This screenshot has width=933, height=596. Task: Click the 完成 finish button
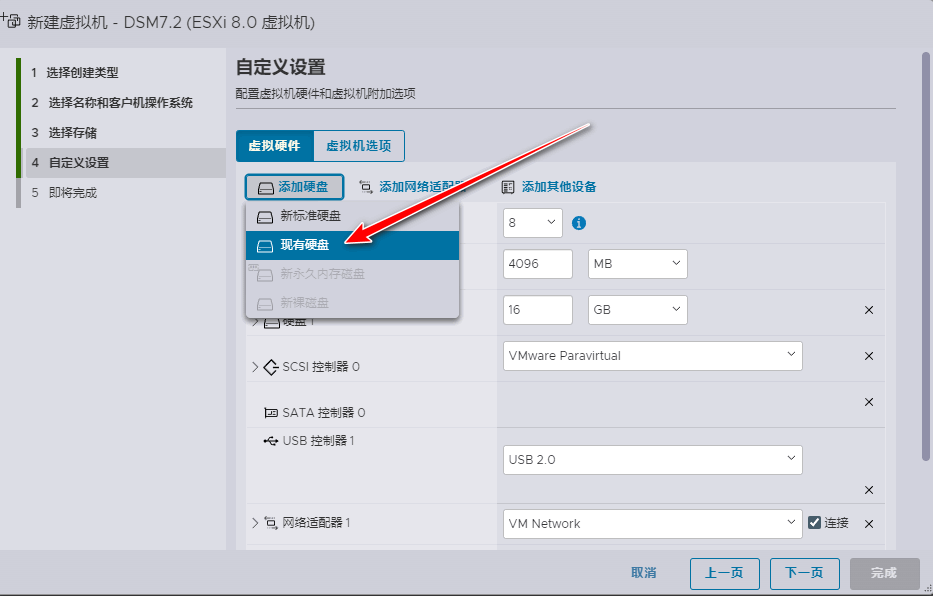point(884,573)
